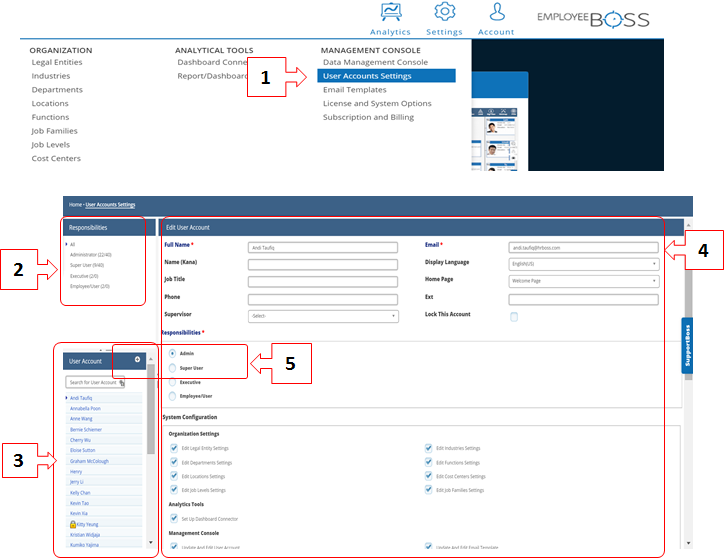Filter by Super User (9/40)
724x558 pixels.
coord(87,265)
